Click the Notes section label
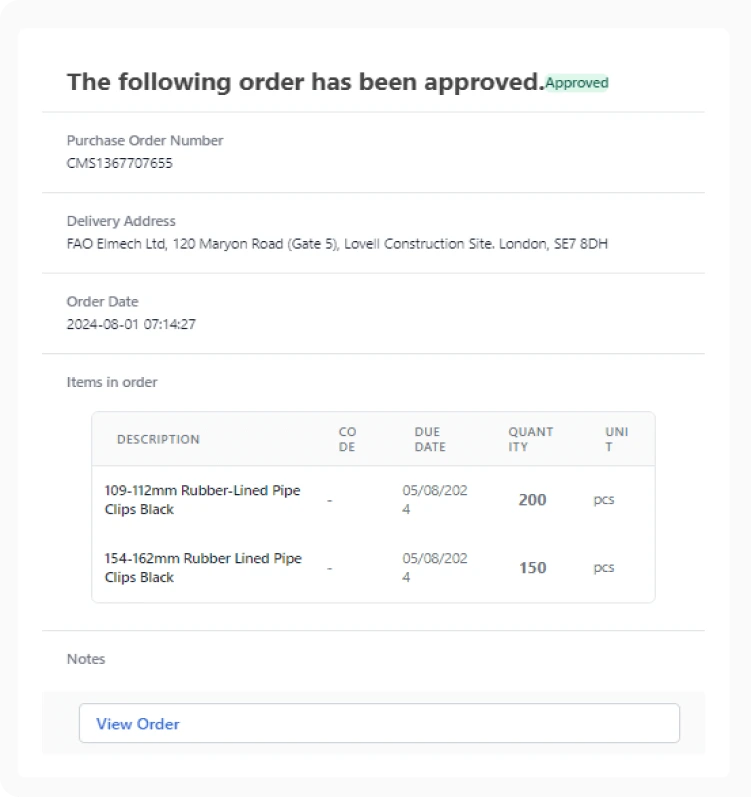 (x=86, y=659)
